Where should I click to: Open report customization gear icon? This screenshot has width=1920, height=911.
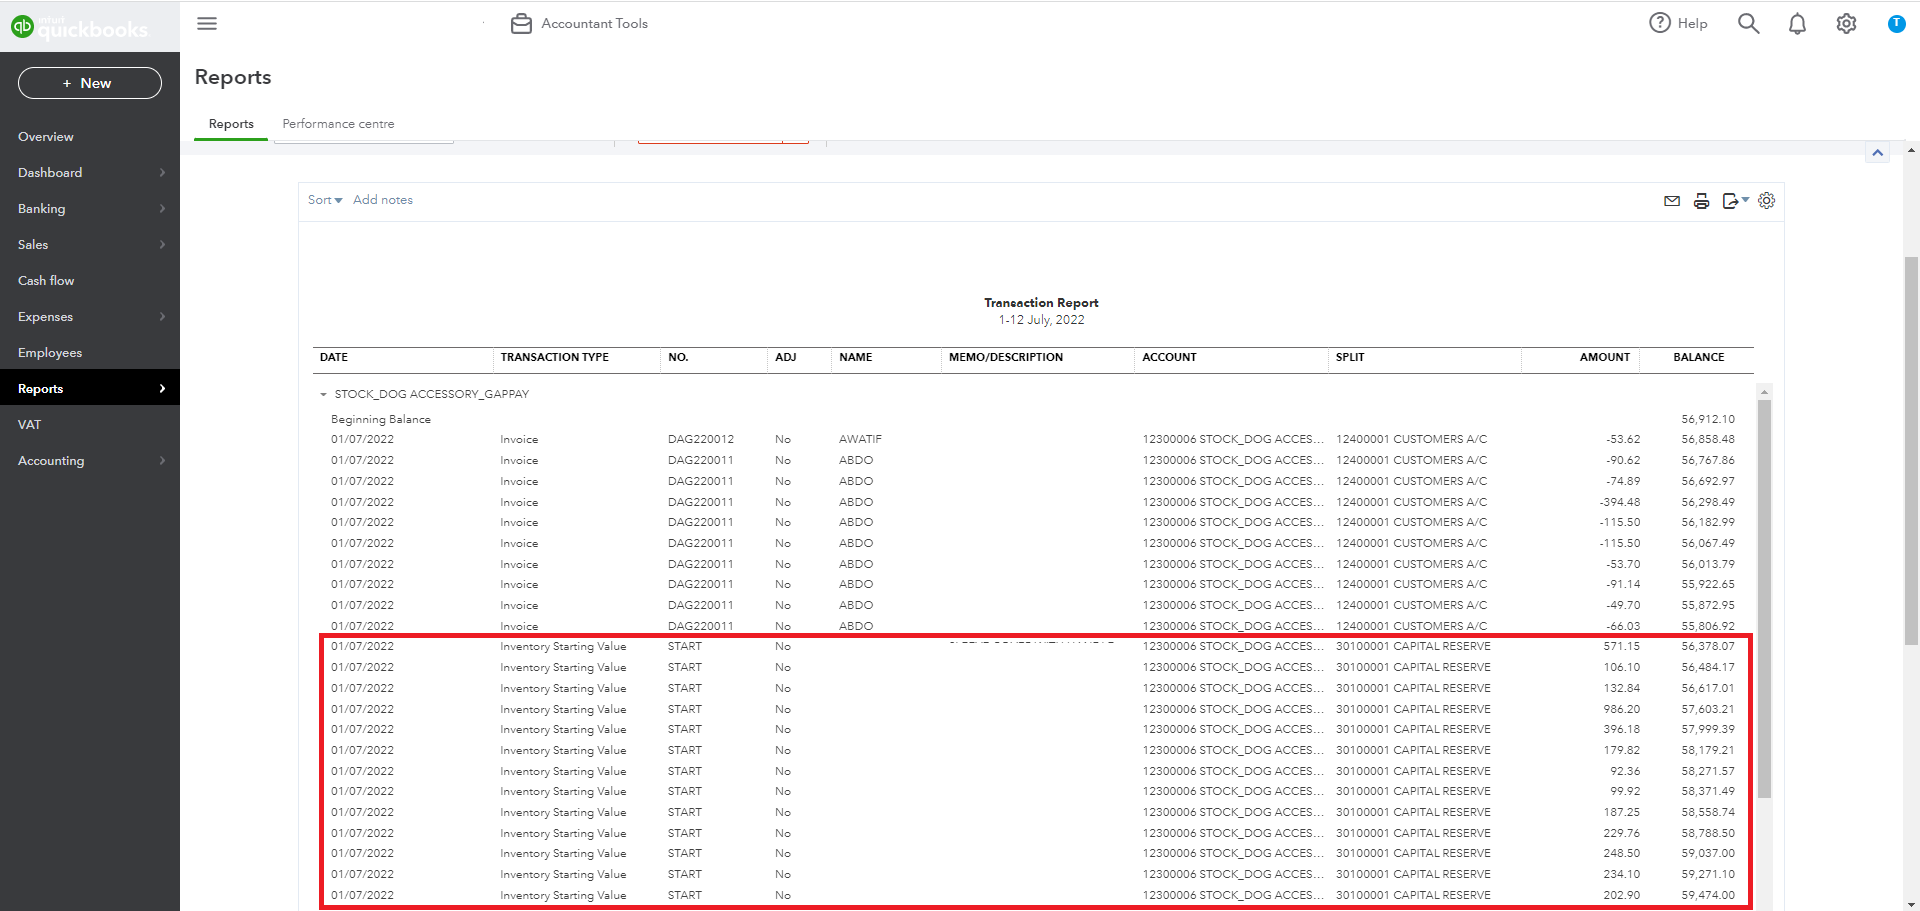click(1766, 200)
